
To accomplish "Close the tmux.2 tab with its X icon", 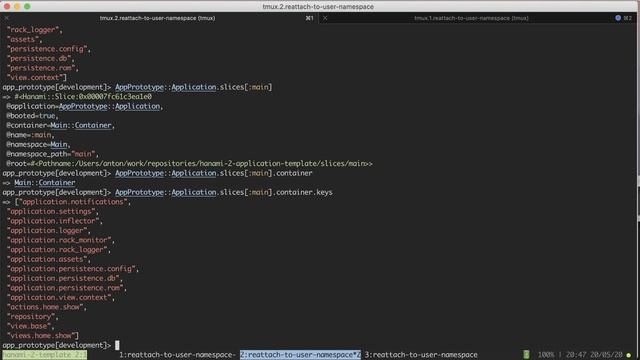I will [7, 18].
